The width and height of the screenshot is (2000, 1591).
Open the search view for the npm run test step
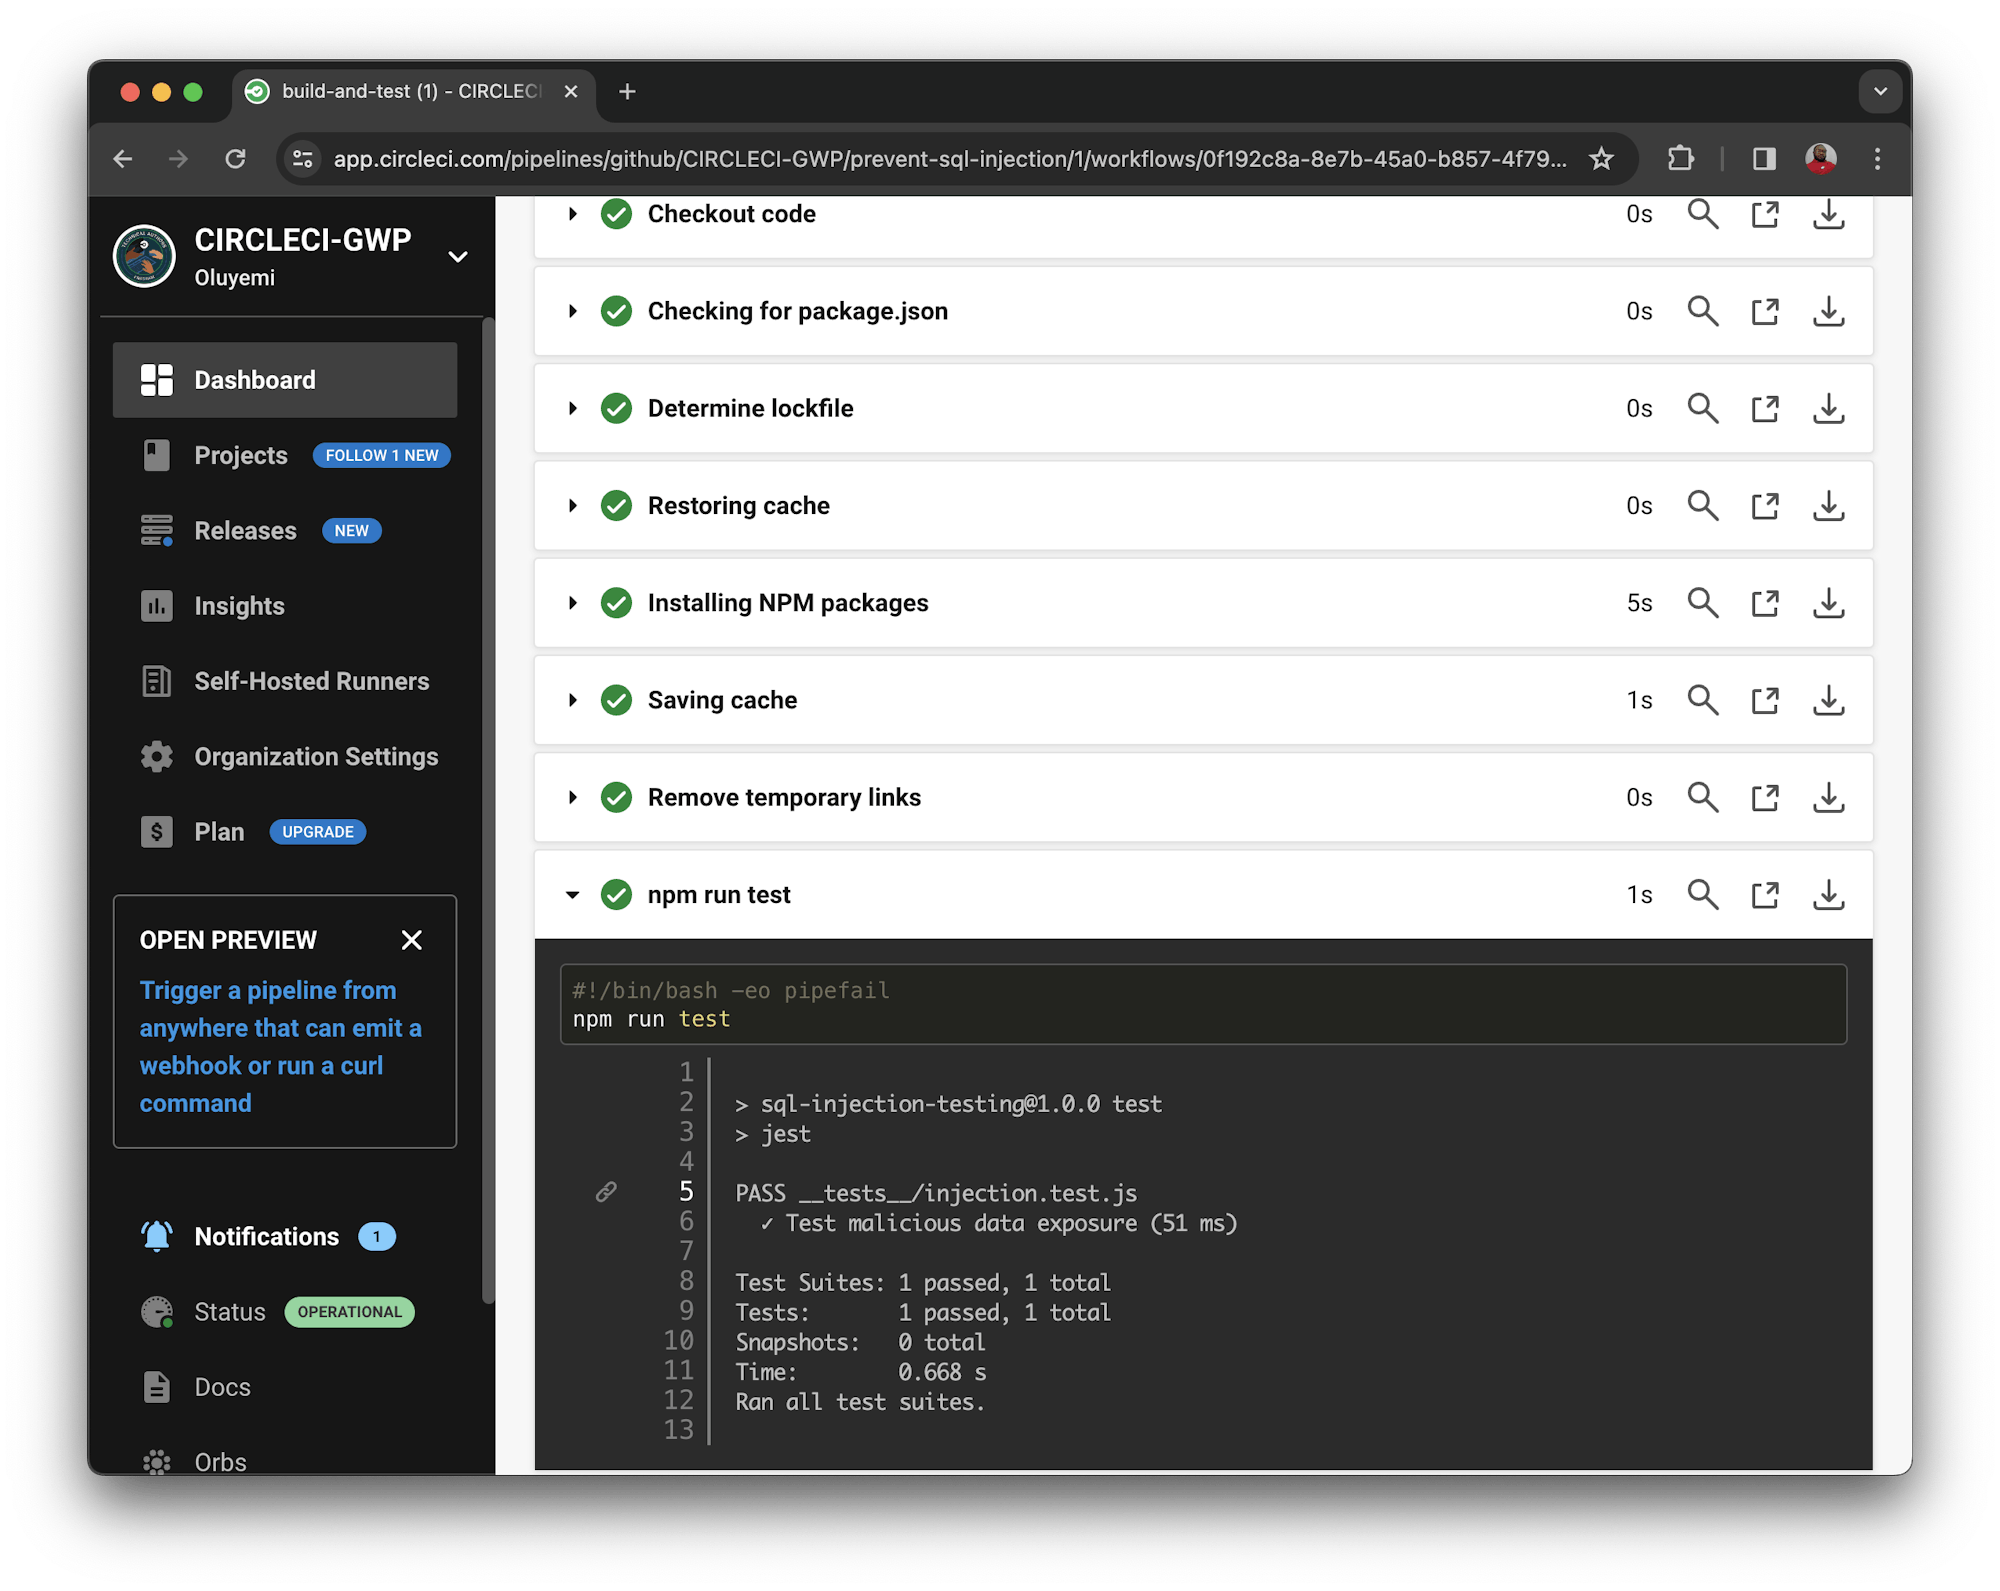pyautogui.click(x=1703, y=894)
